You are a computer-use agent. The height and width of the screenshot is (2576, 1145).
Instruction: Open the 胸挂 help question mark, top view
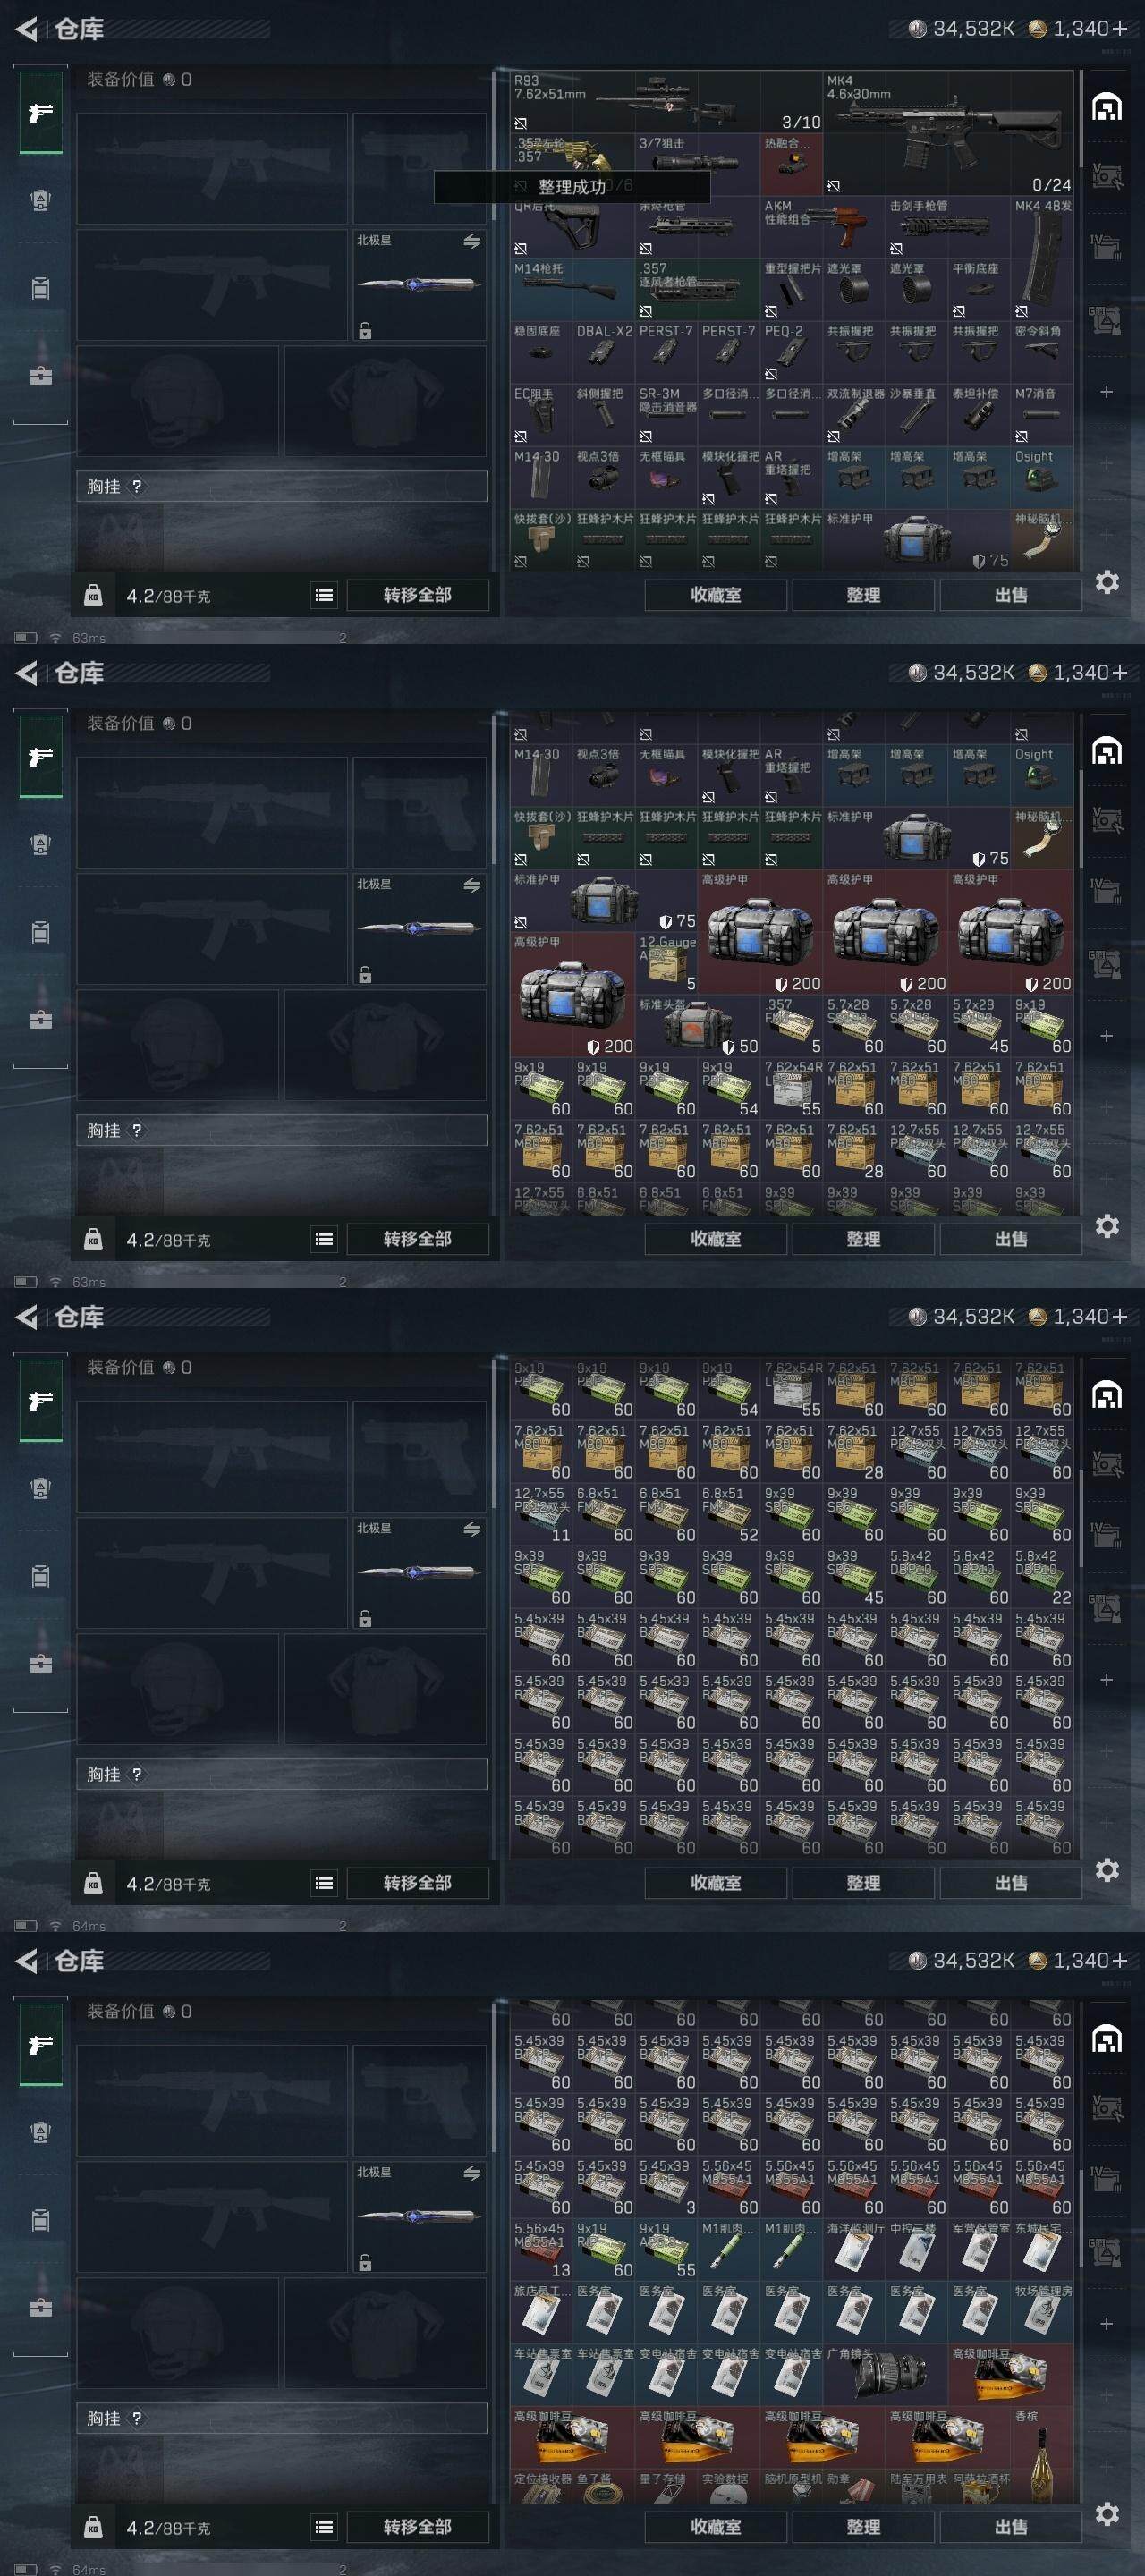(137, 486)
